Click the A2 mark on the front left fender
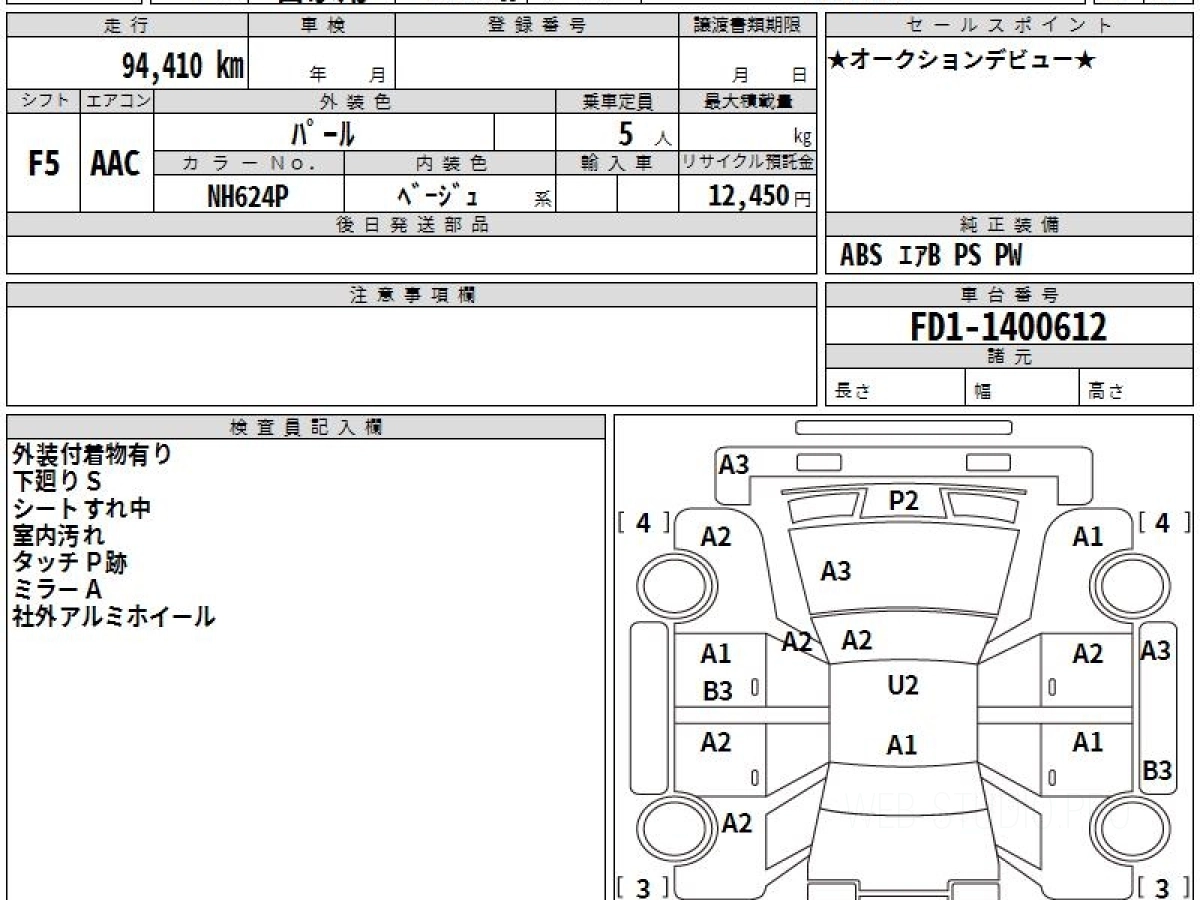Screen dimensions: 1200x900 point(716,537)
